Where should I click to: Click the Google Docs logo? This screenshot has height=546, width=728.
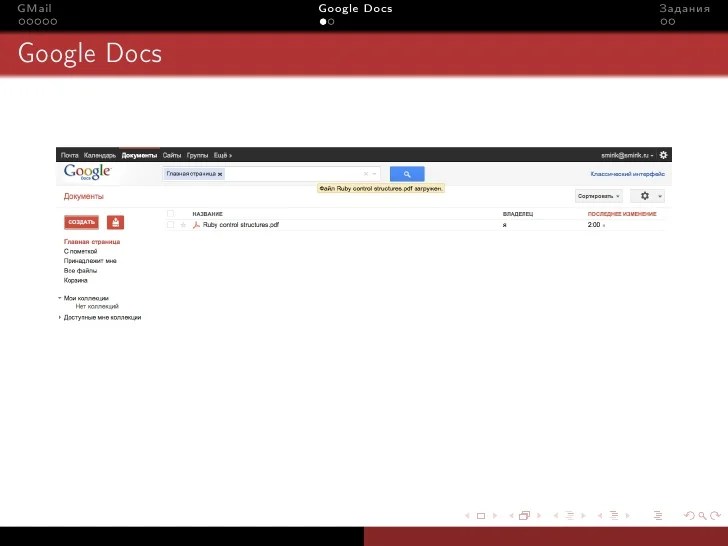click(x=87, y=172)
